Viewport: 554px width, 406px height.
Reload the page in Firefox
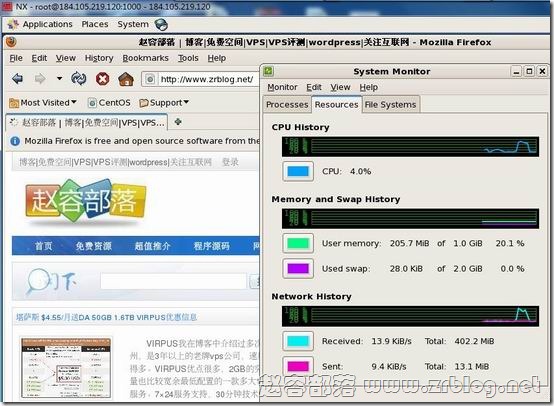pyautogui.click(x=78, y=78)
